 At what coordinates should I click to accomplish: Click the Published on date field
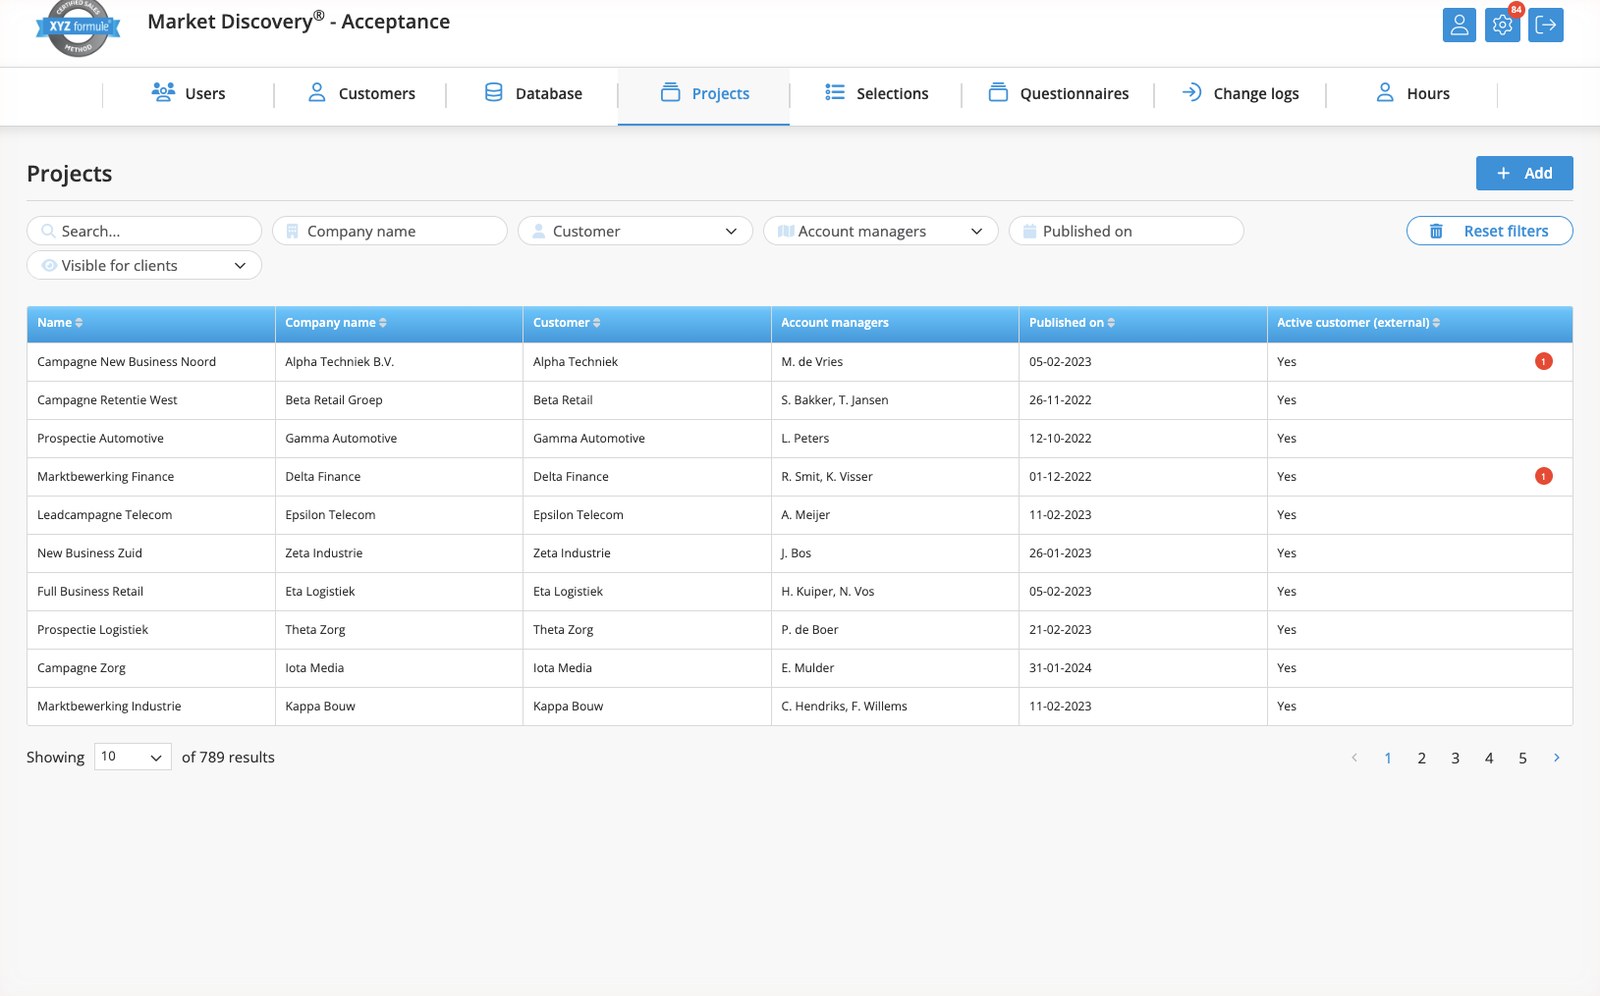[1126, 231]
